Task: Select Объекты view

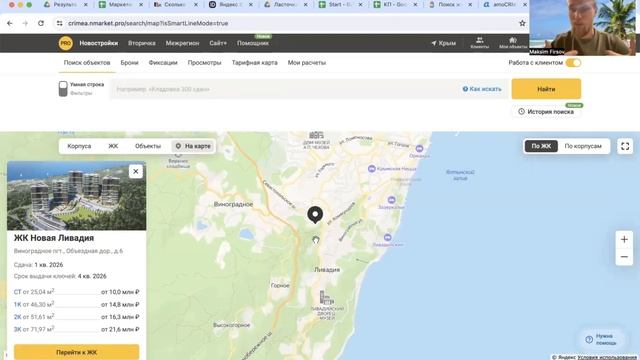Action: [148, 146]
